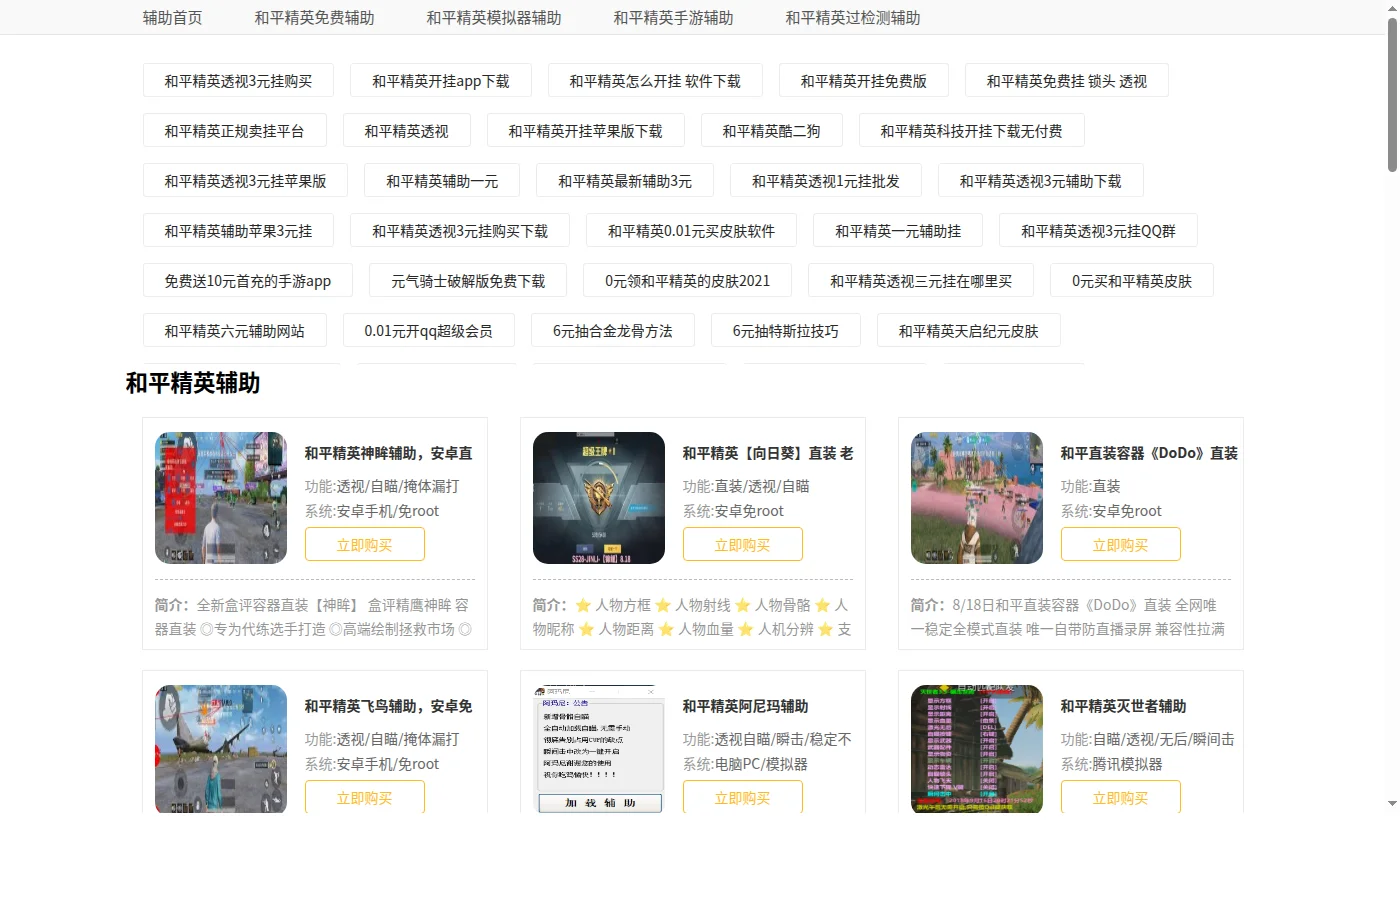
Task: Click the scrollbar up arrow
Action: pos(1392,7)
